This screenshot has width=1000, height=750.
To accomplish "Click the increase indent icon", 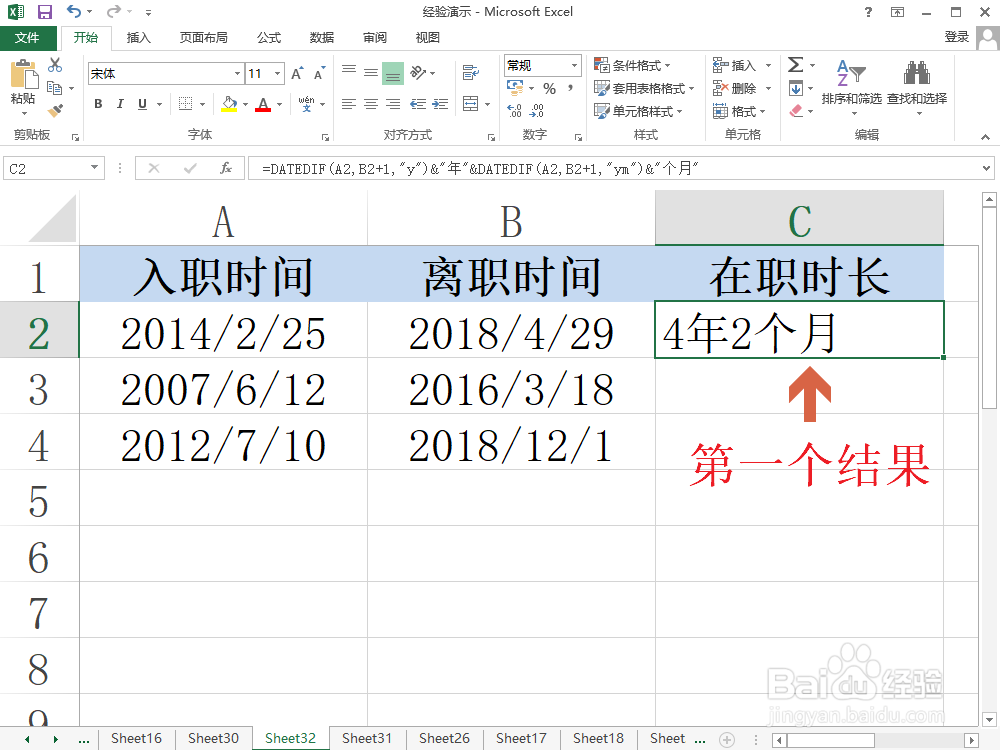I will pyautogui.click(x=440, y=104).
